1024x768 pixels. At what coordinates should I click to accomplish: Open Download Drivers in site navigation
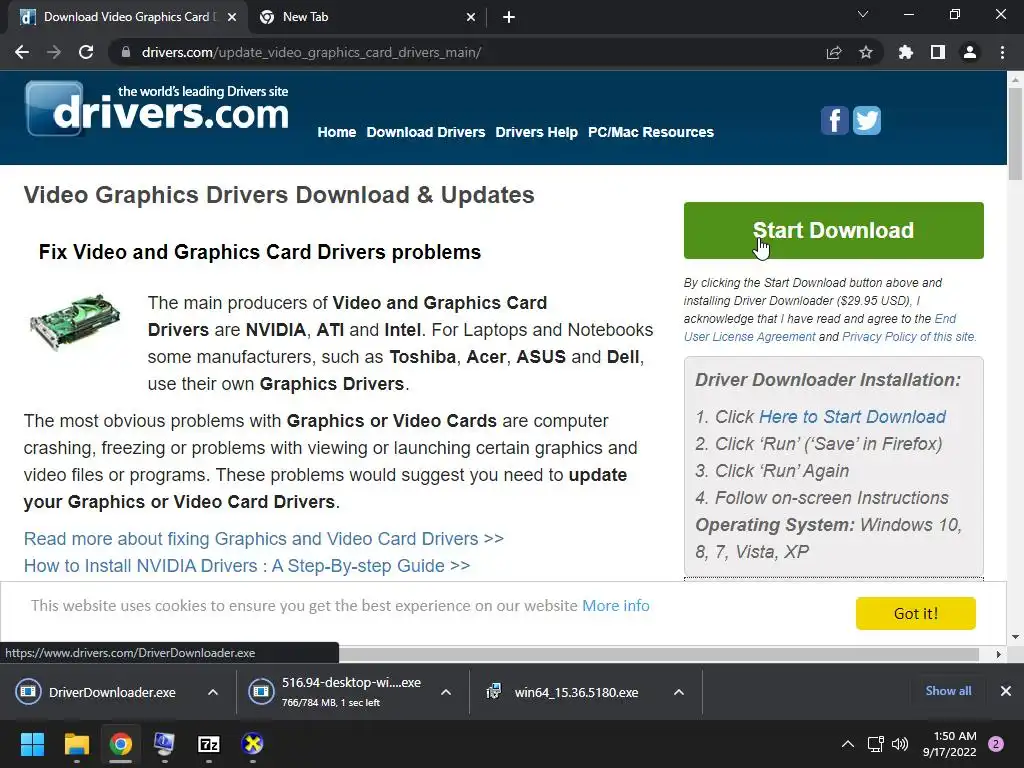pyautogui.click(x=426, y=132)
